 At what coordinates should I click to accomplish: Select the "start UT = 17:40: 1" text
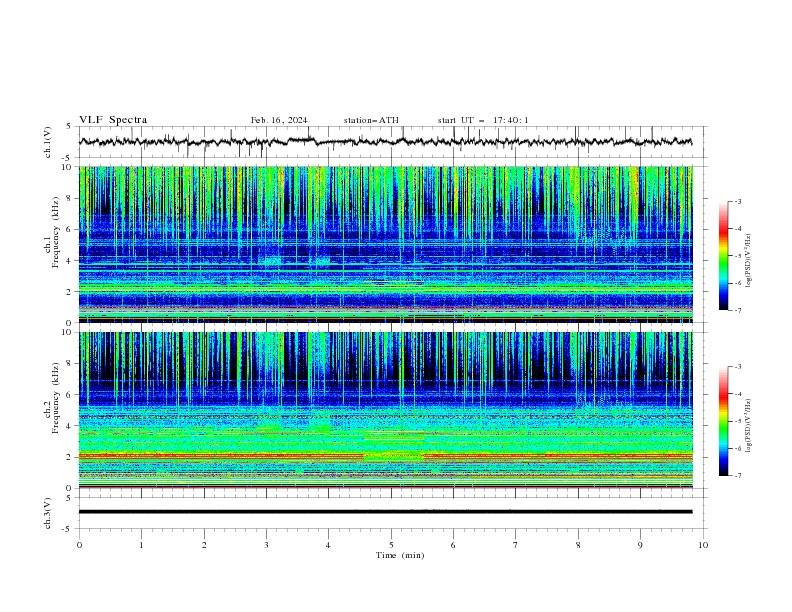pos(483,120)
